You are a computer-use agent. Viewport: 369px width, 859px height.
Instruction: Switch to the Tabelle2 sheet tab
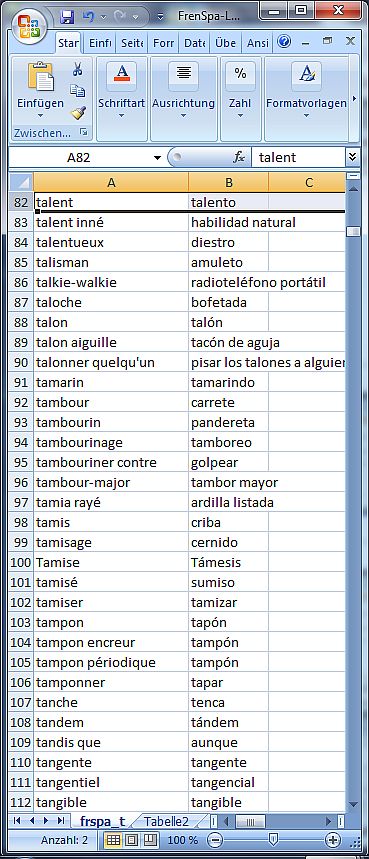[166, 821]
